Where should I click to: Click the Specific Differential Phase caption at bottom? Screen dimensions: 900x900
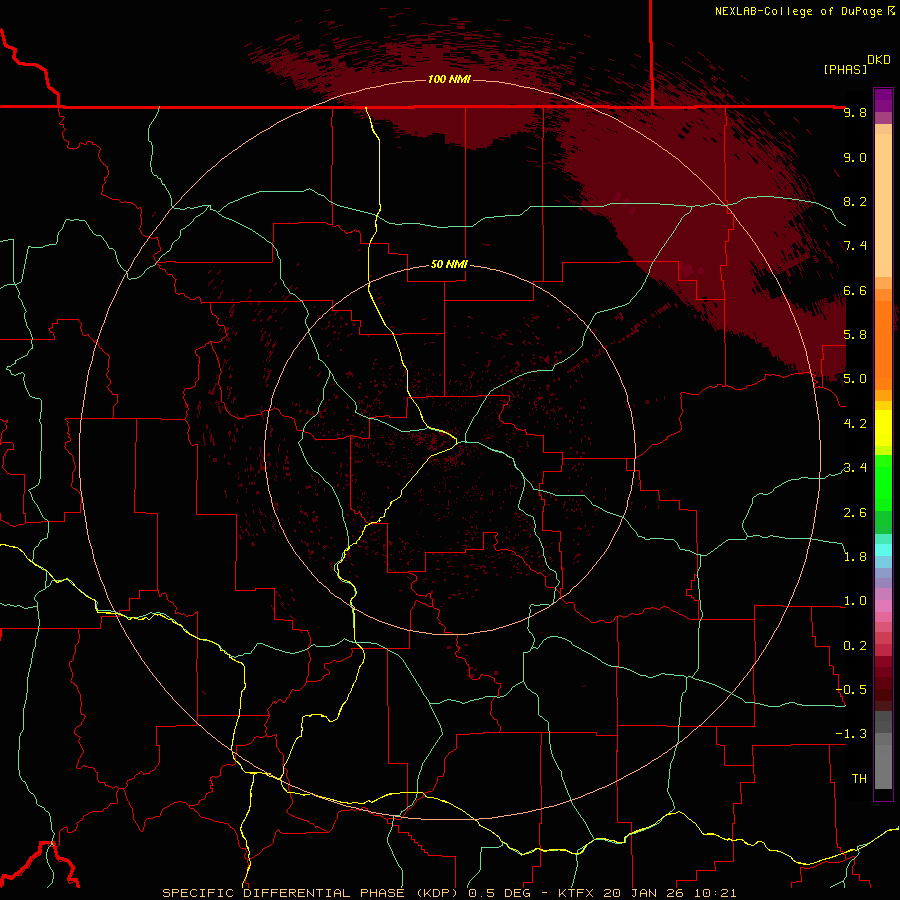coord(449,893)
